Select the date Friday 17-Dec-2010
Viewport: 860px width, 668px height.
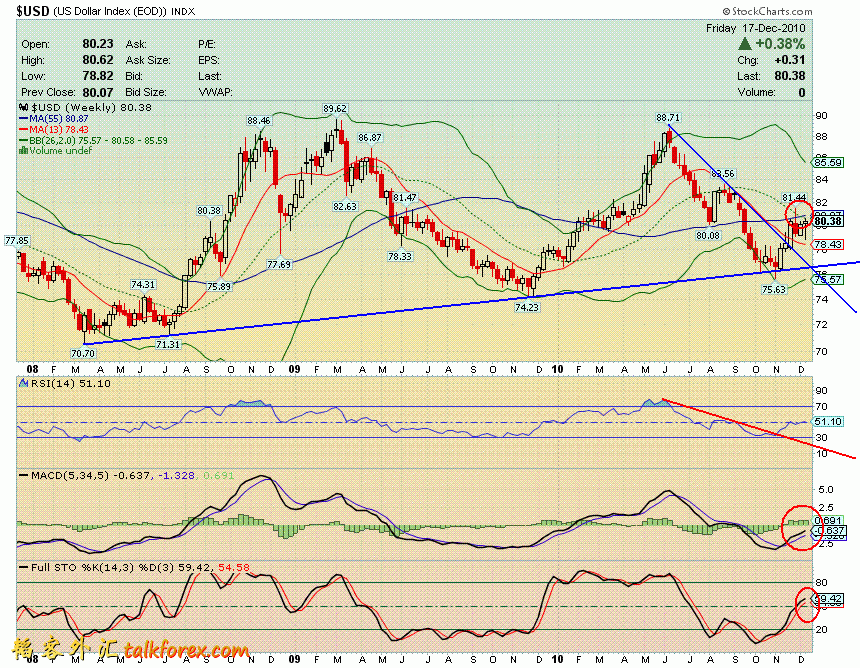click(x=755, y=28)
